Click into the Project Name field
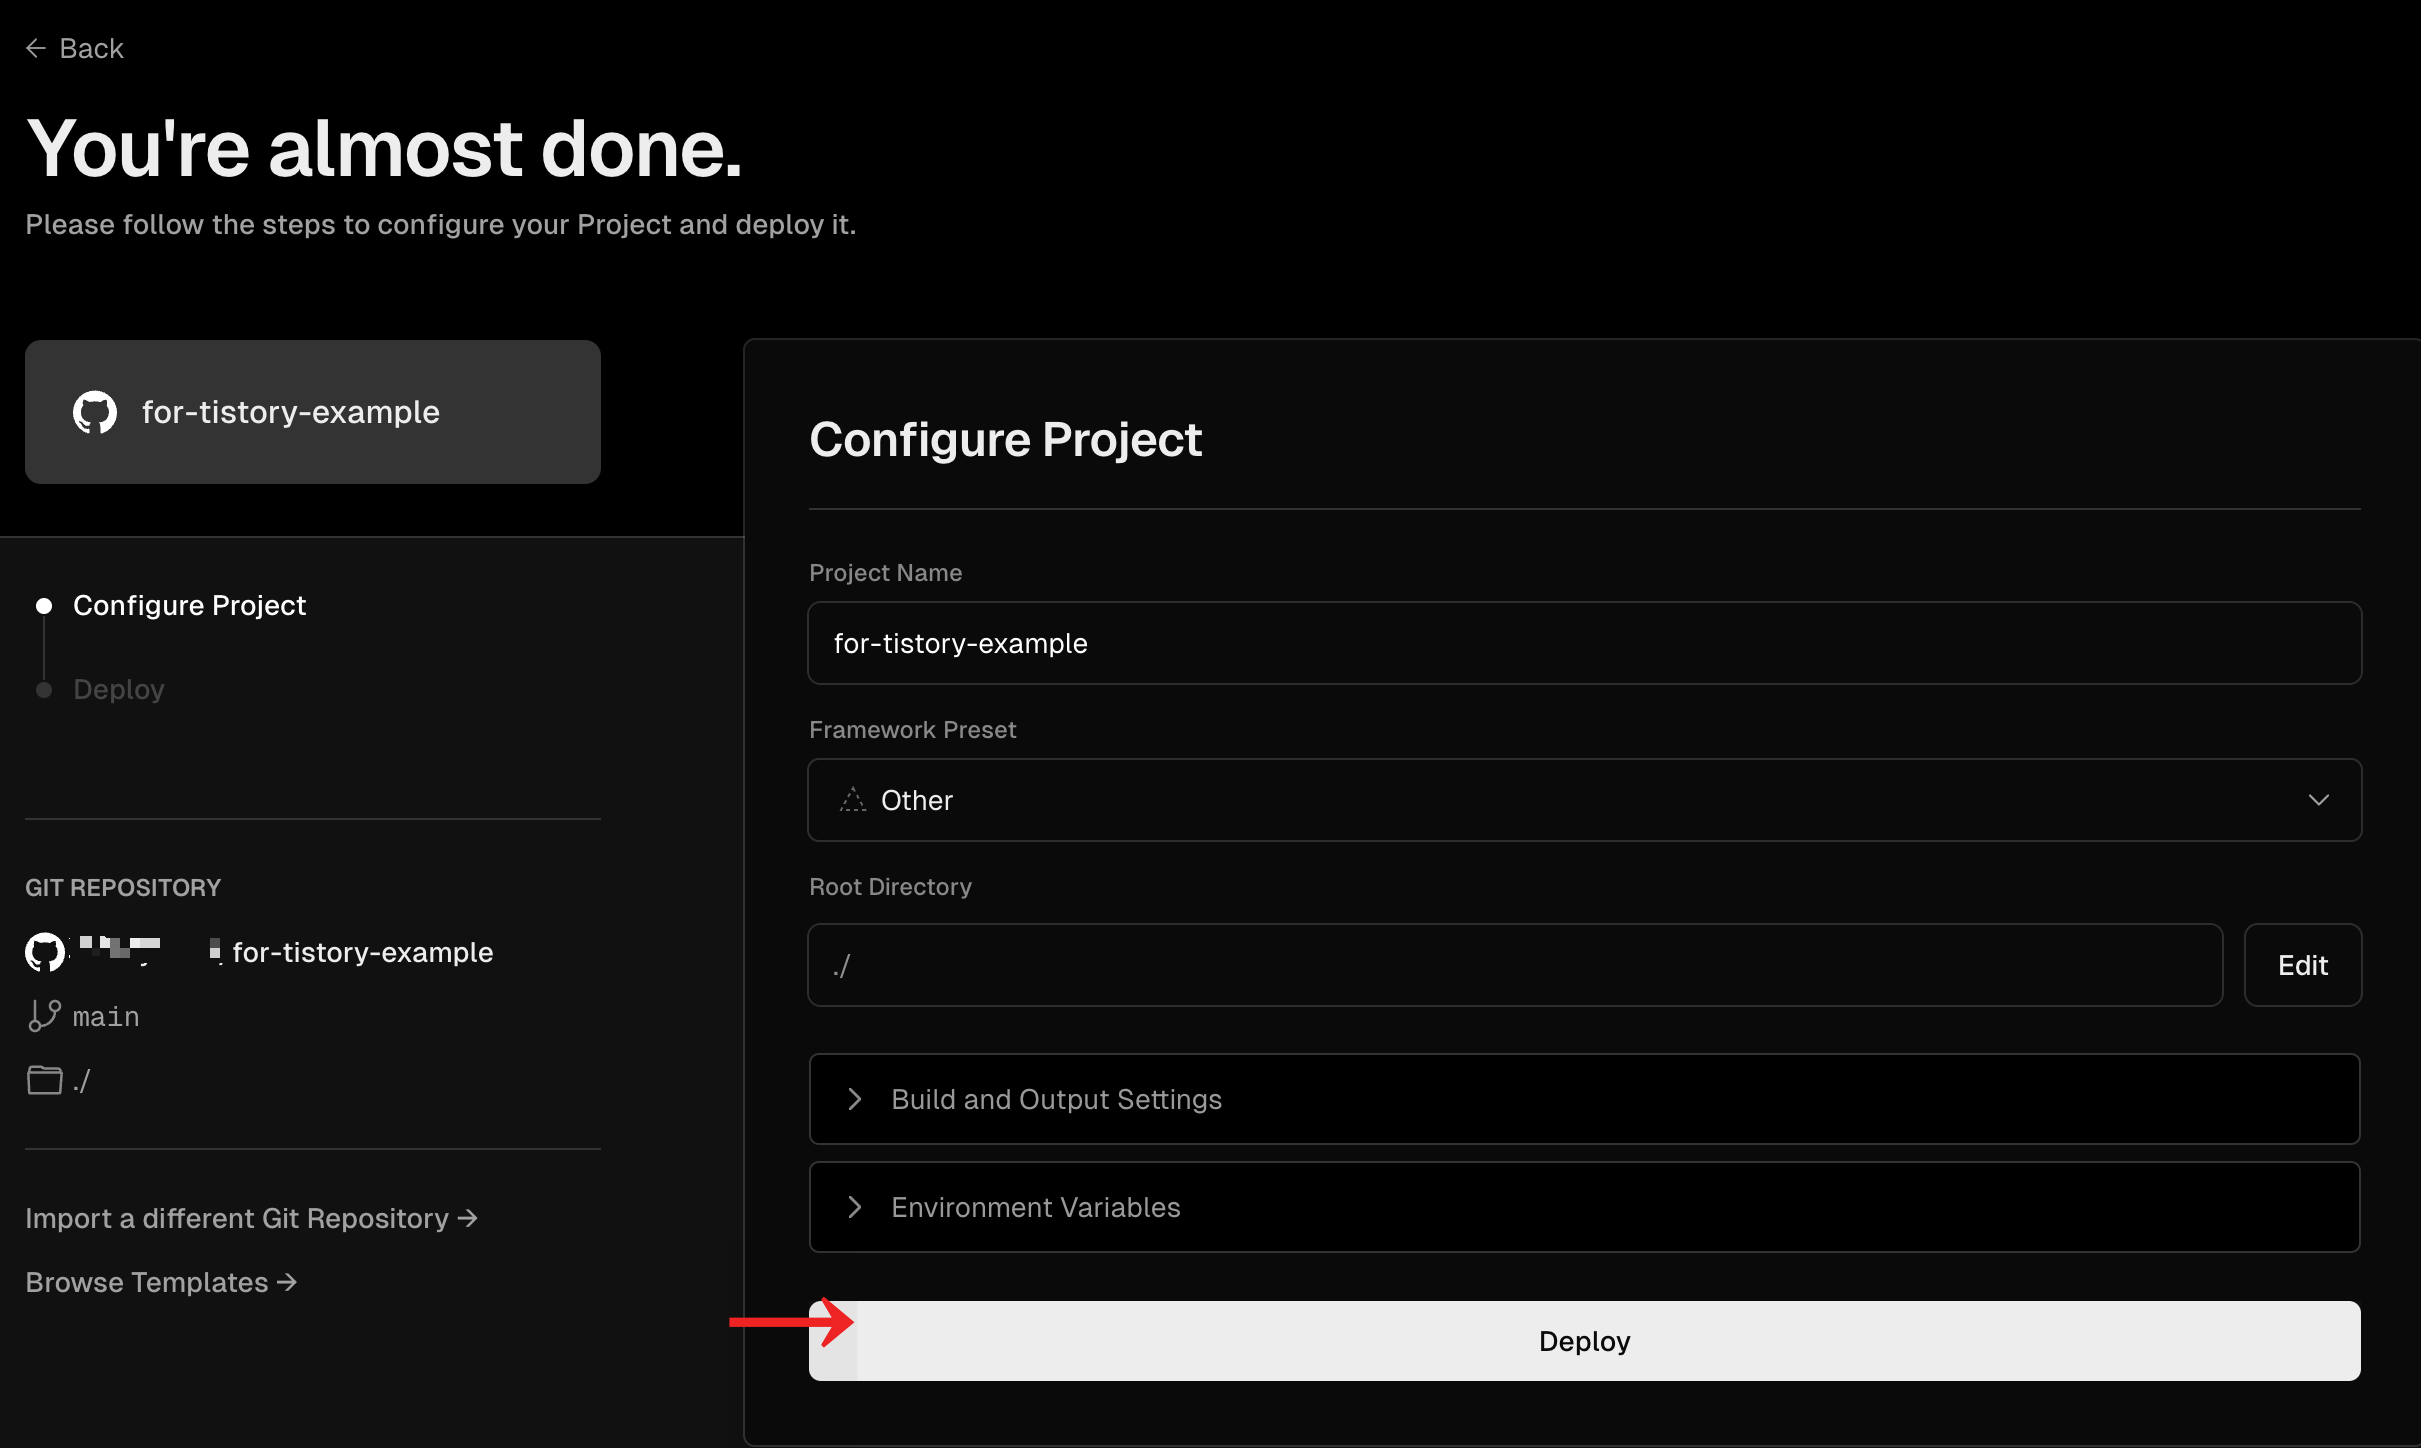The width and height of the screenshot is (2421, 1448). click(x=1584, y=643)
